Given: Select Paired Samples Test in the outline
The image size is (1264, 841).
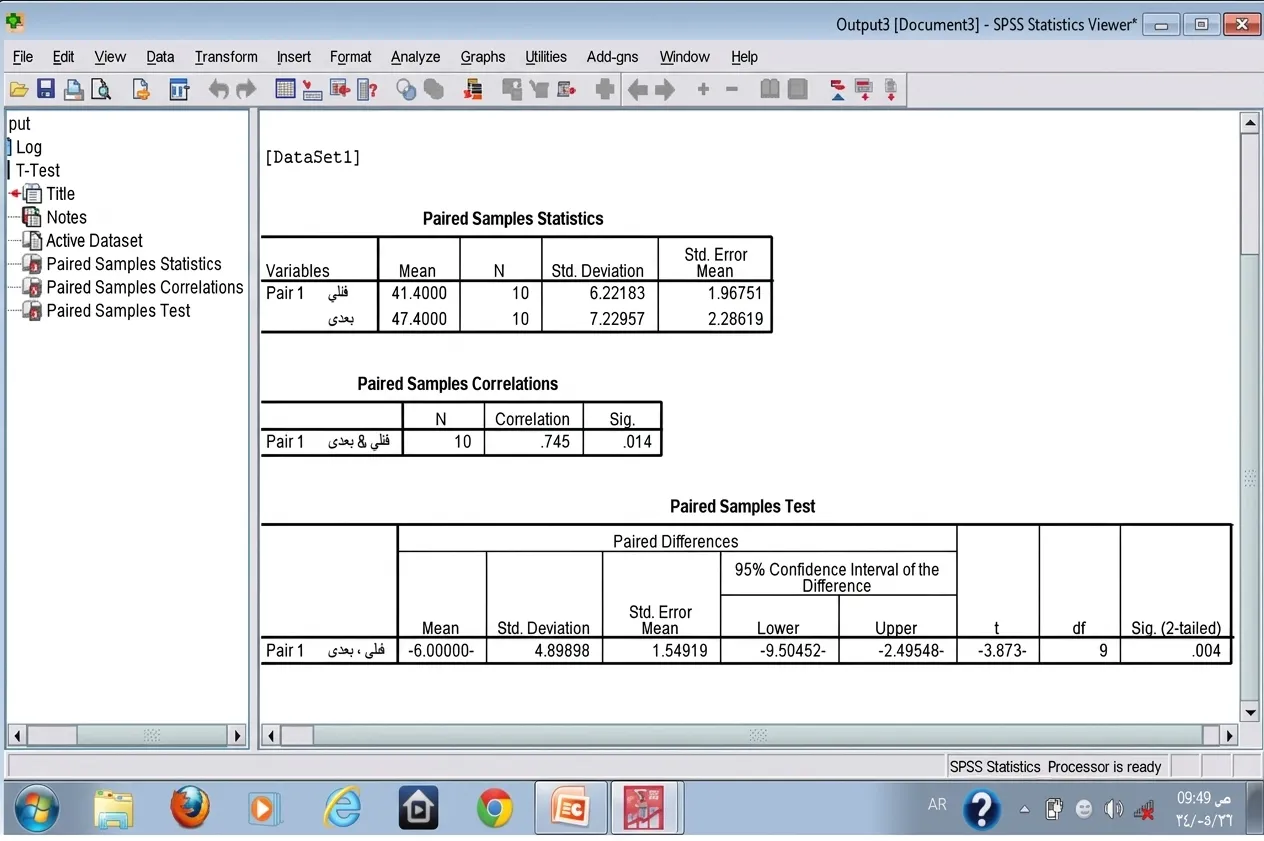Looking at the screenshot, I should (x=118, y=310).
